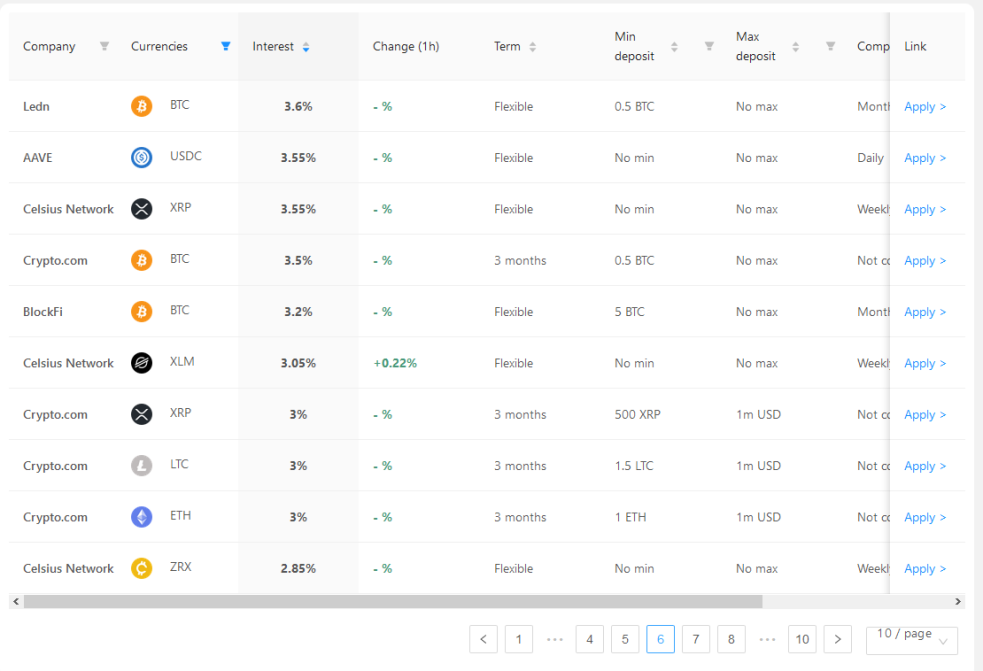
Task: Select current page 6
Action: [660, 639]
